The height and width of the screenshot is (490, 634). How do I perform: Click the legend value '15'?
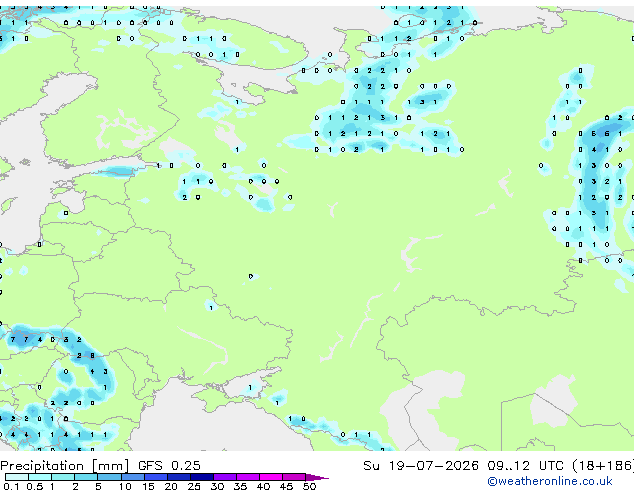(148, 486)
